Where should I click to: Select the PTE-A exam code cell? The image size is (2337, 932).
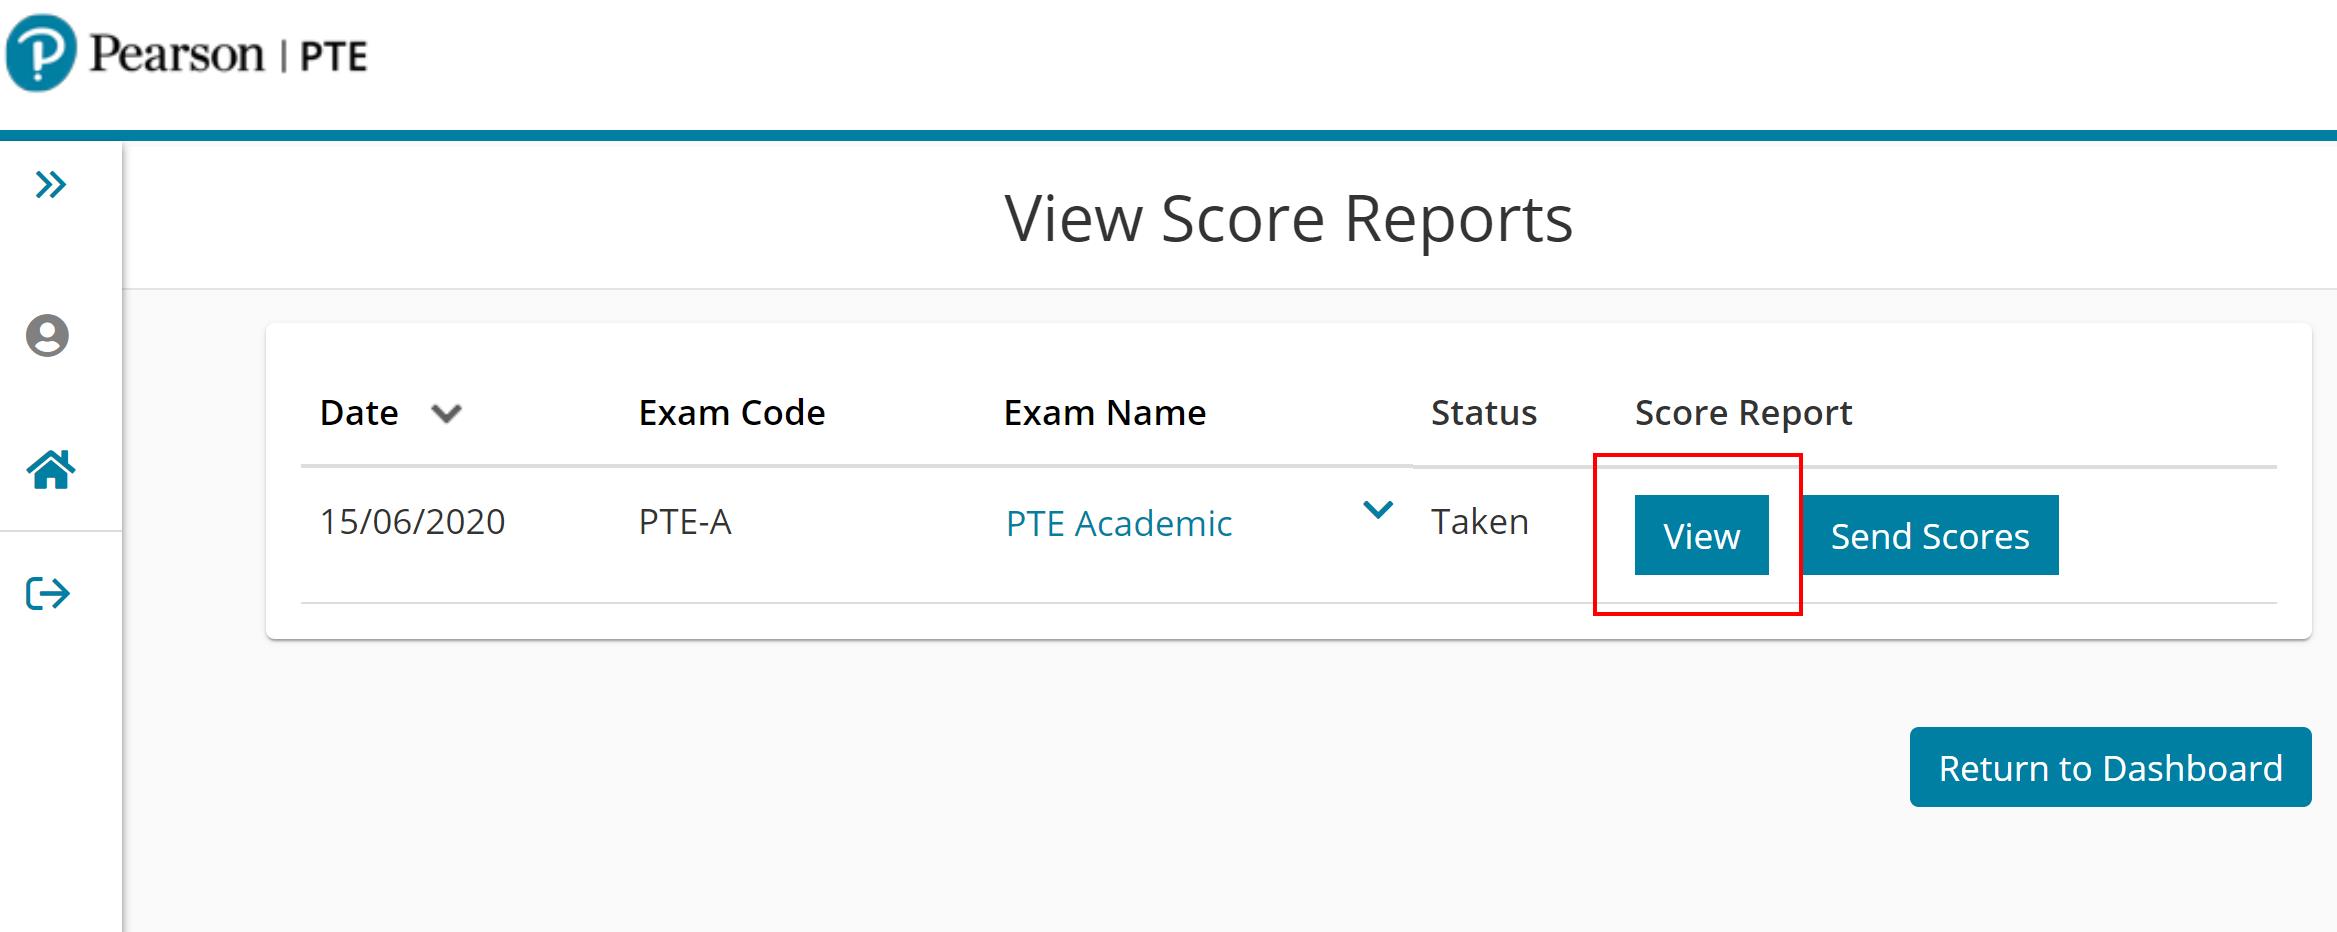685,522
